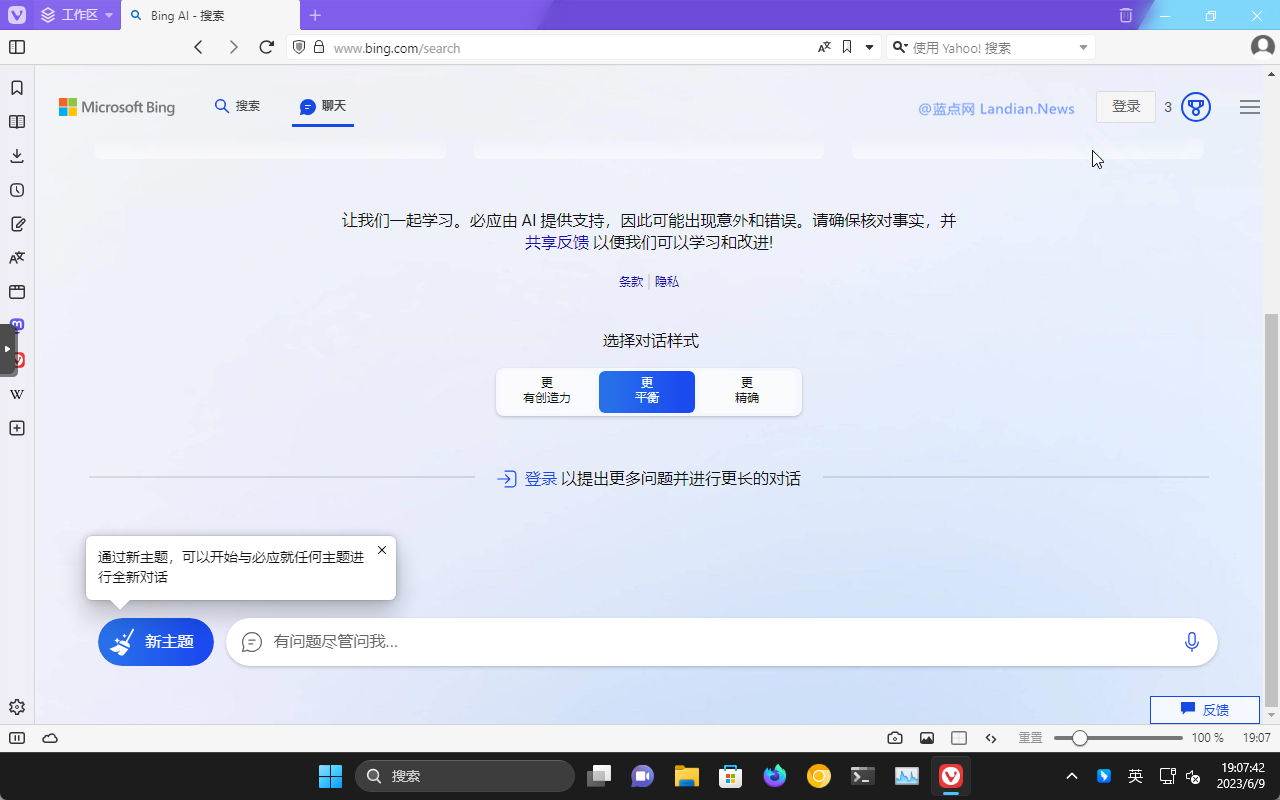1280x800 pixels.
Task: Go back to previous page
Action: click(x=198, y=47)
